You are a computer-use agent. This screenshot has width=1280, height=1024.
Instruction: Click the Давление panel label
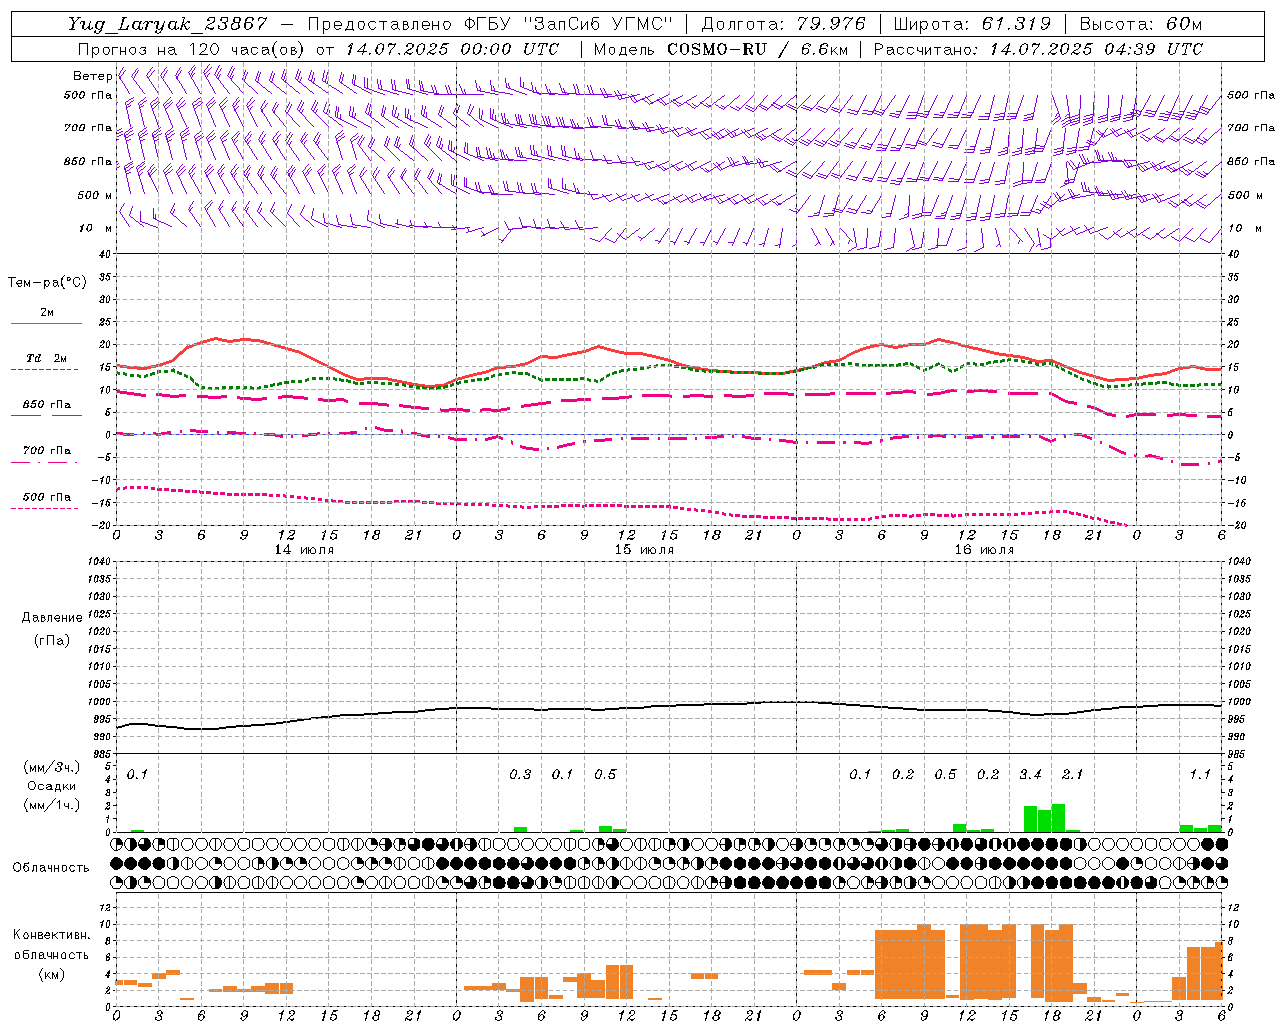52,618
